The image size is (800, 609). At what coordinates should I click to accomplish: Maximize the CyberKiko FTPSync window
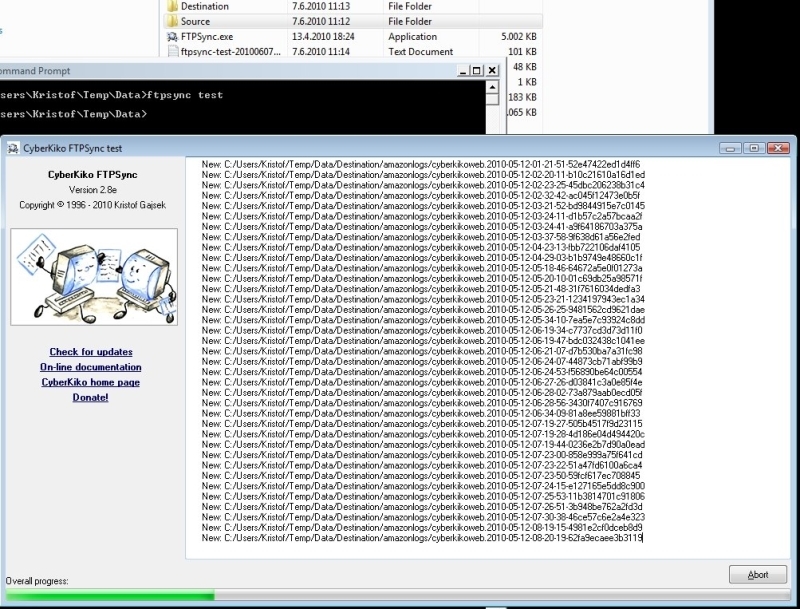coord(754,148)
